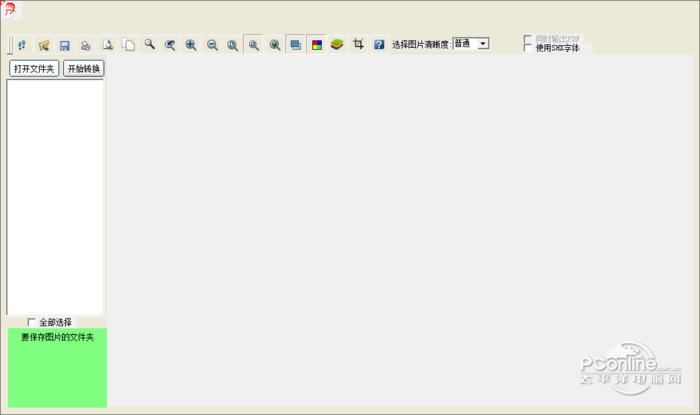Click the open file icon in toolbar
700x415 pixels.
coord(43,45)
